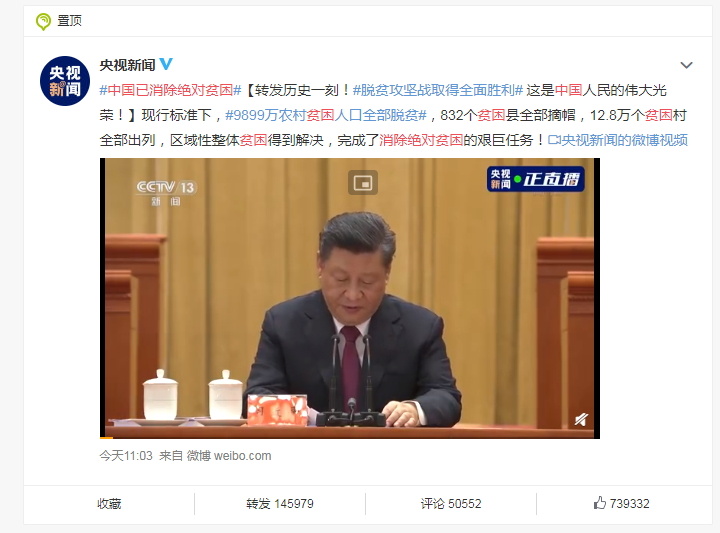Viewport: 720px width, 533px height.
Task: Click the 今天11:03 post timestamp
Action: 126,456
